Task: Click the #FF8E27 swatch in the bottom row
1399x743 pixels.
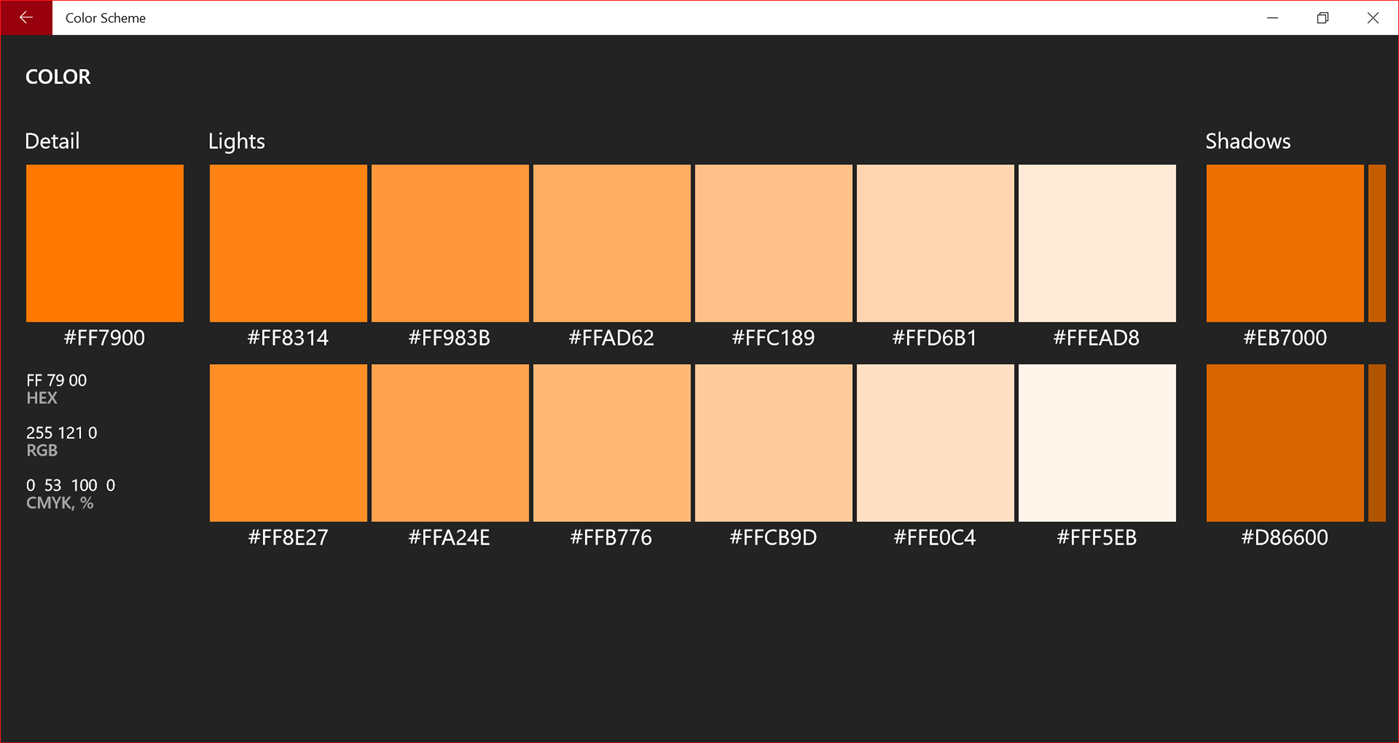Action: coord(288,442)
